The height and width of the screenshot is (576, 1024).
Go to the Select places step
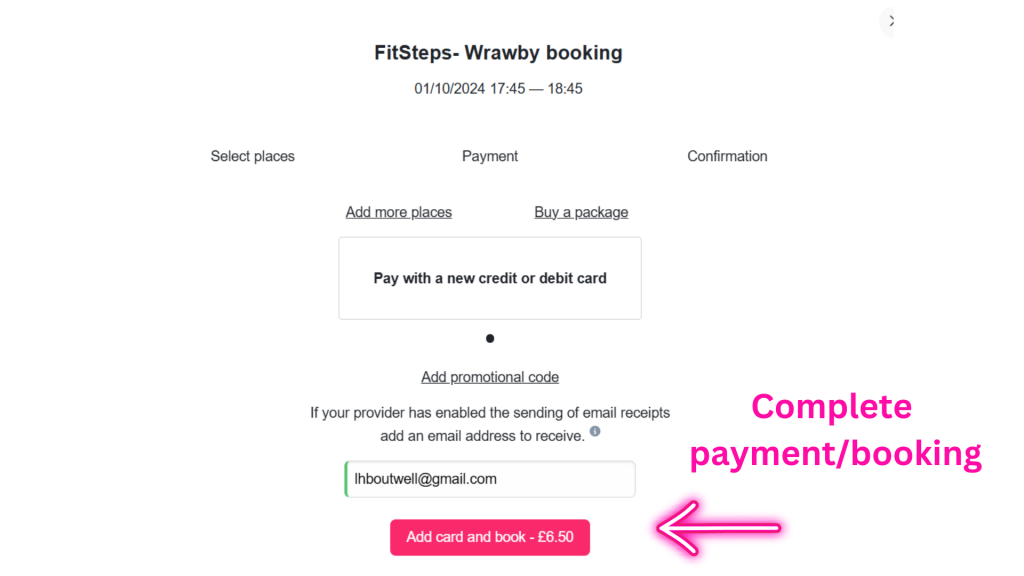[253, 156]
